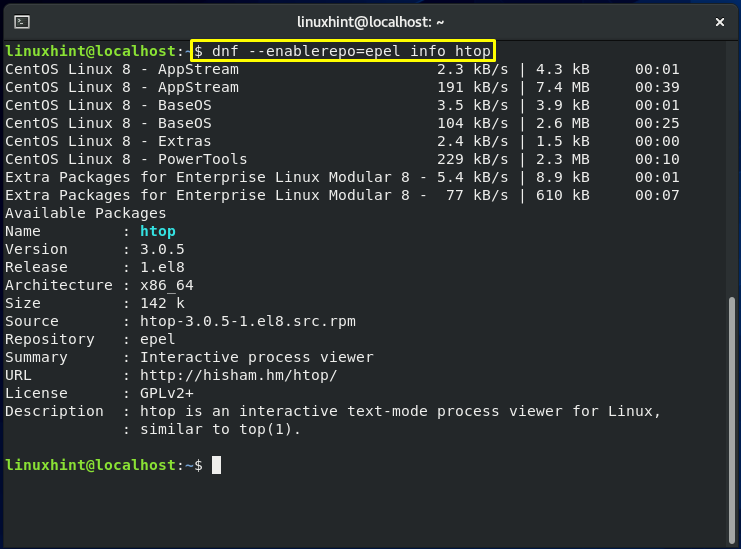Click the 229 kB/s speed value
Viewport: 741px width, 549px height.
(x=473, y=159)
